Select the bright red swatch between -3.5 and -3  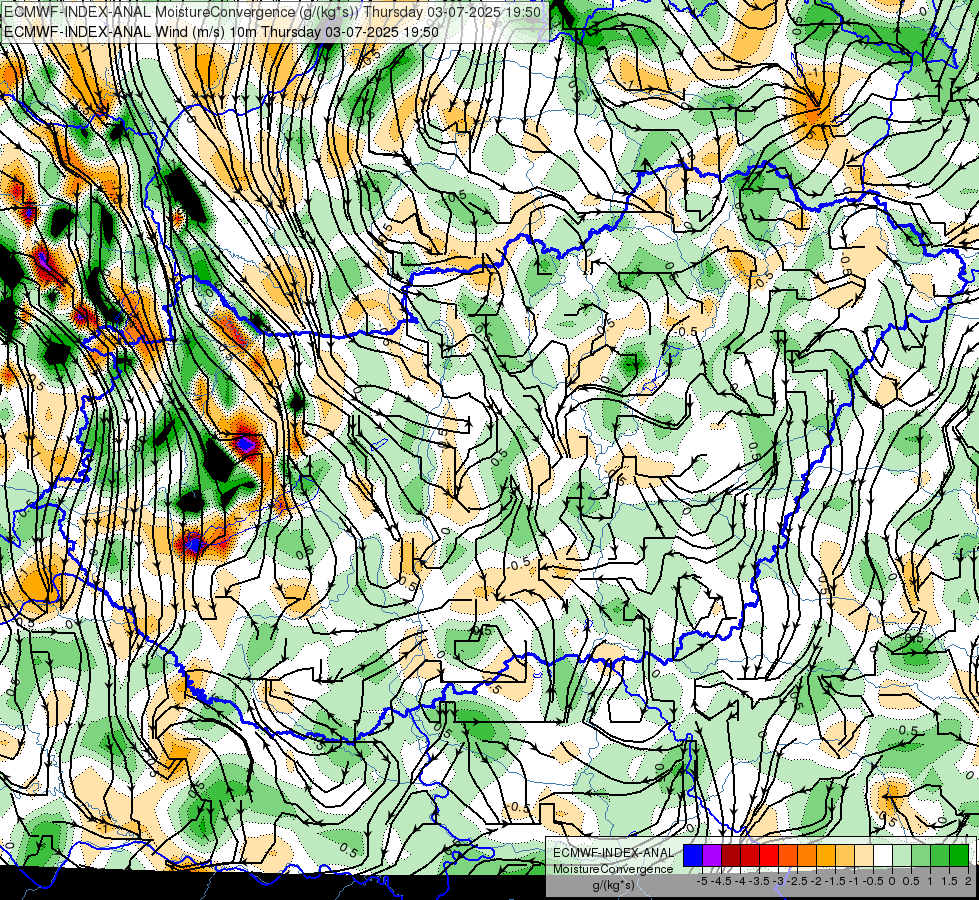coord(769,856)
